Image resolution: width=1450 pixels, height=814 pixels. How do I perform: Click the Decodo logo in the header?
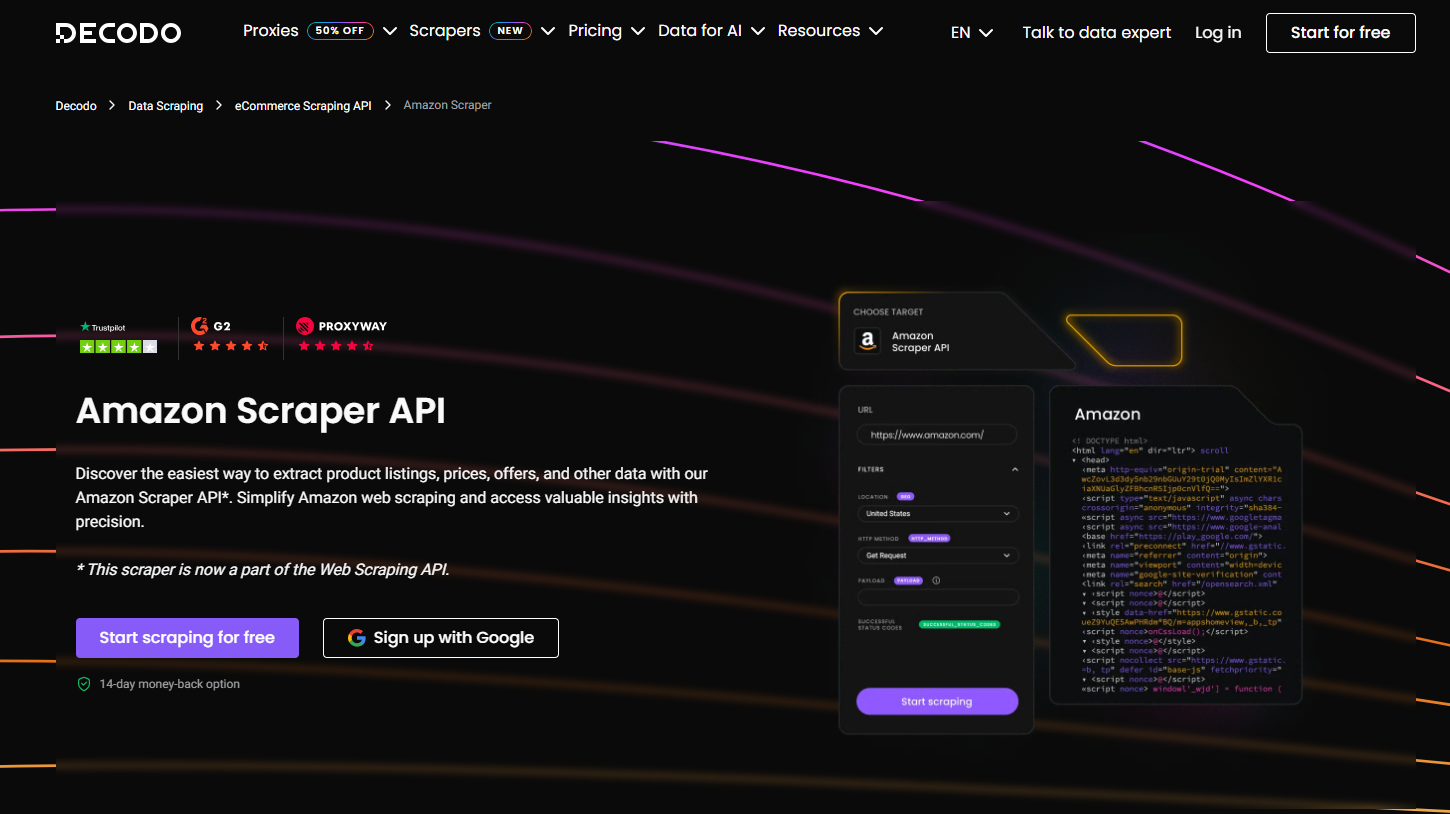(118, 33)
